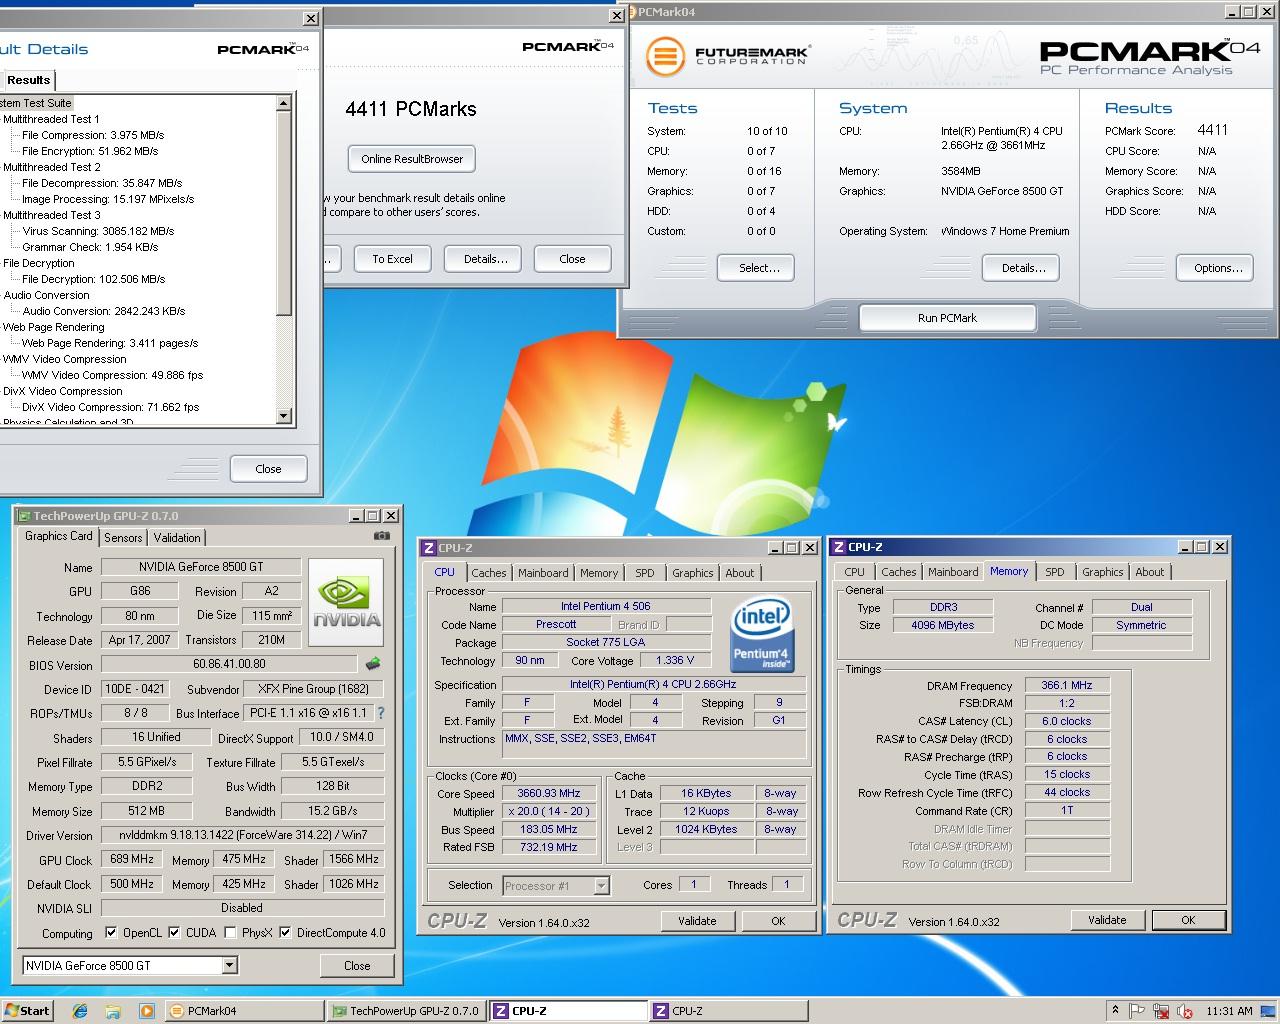This screenshot has height=1024, width=1280.
Task: Select 'Virus Scanning: 3085.182 MB/s' result row
Action: point(98,231)
